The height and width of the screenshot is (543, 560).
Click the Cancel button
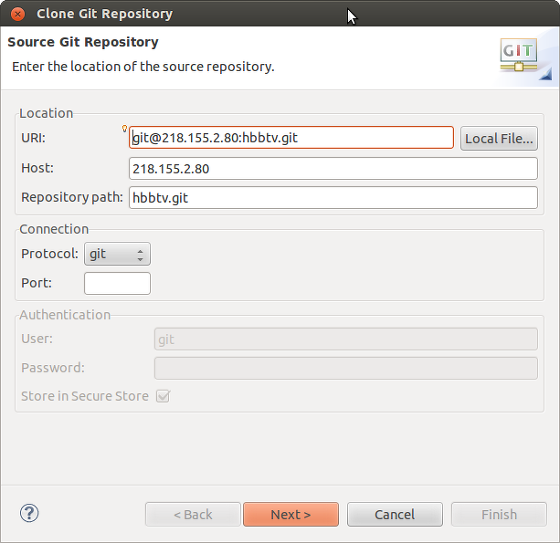[395, 514]
